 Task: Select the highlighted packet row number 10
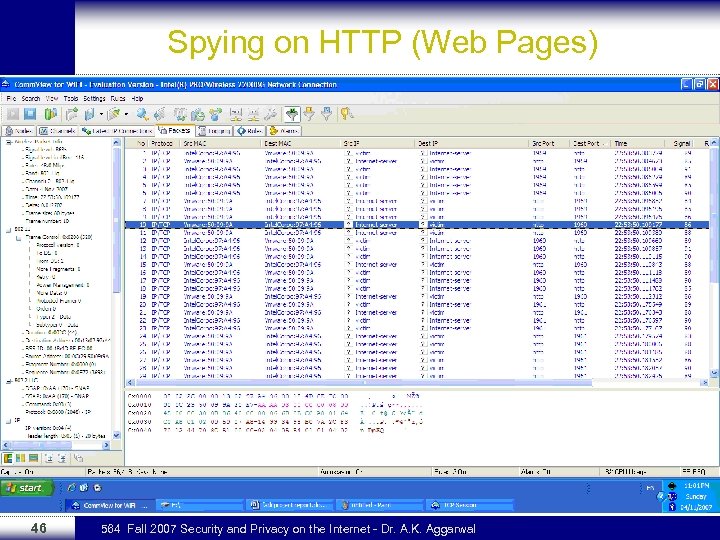pyautogui.click(x=417, y=225)
